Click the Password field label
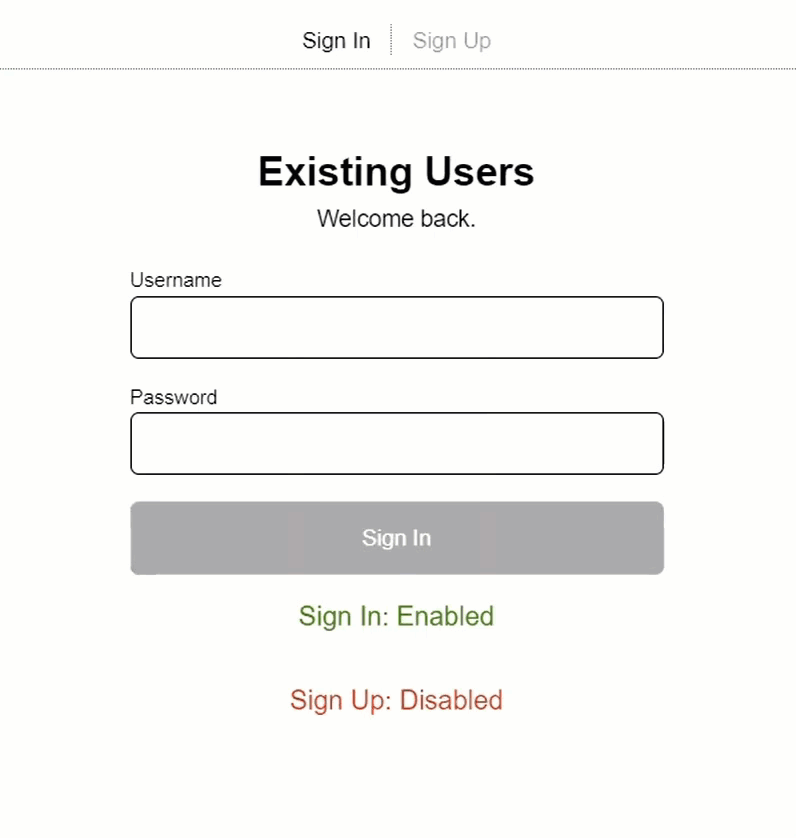The image size is (796, 838). tap(174, 397)
